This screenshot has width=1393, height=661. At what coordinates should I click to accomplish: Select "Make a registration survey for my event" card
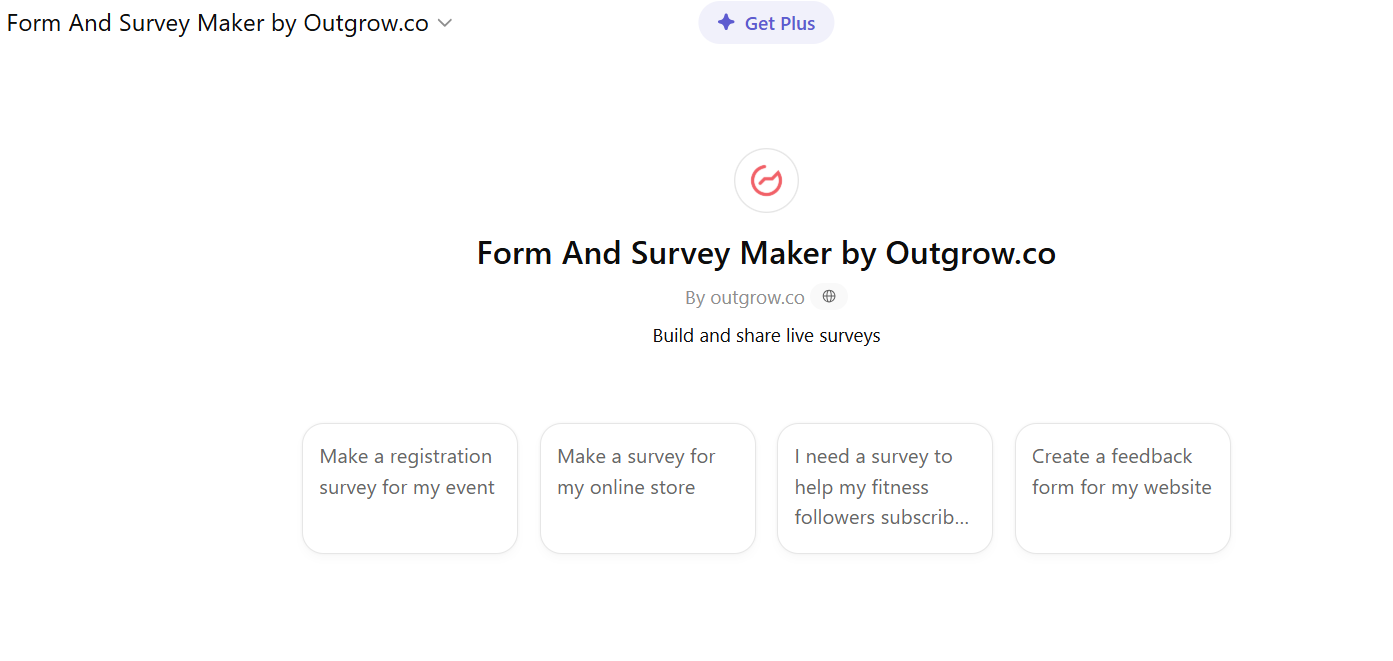coord(410,488)
